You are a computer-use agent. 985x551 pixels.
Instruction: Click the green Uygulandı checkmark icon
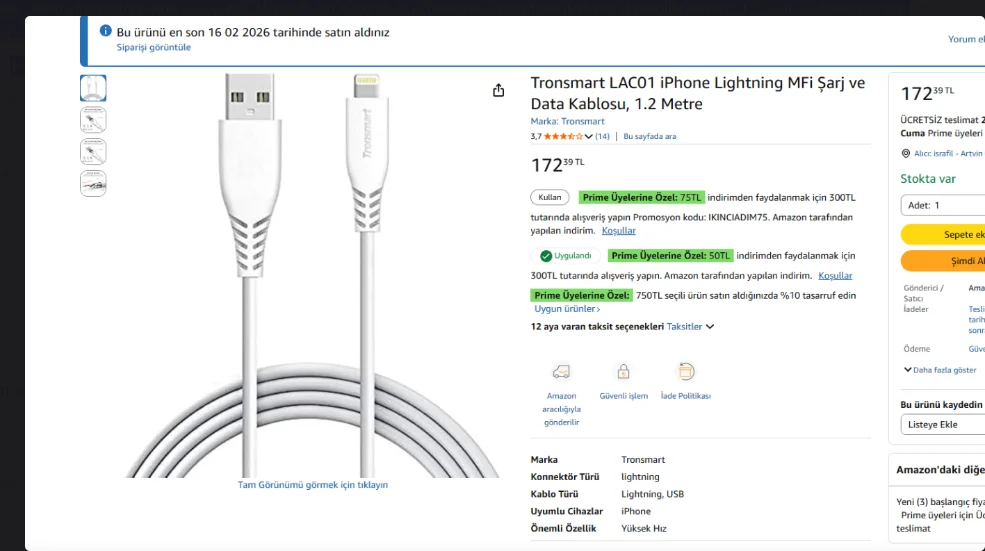(x=546, y=256)
